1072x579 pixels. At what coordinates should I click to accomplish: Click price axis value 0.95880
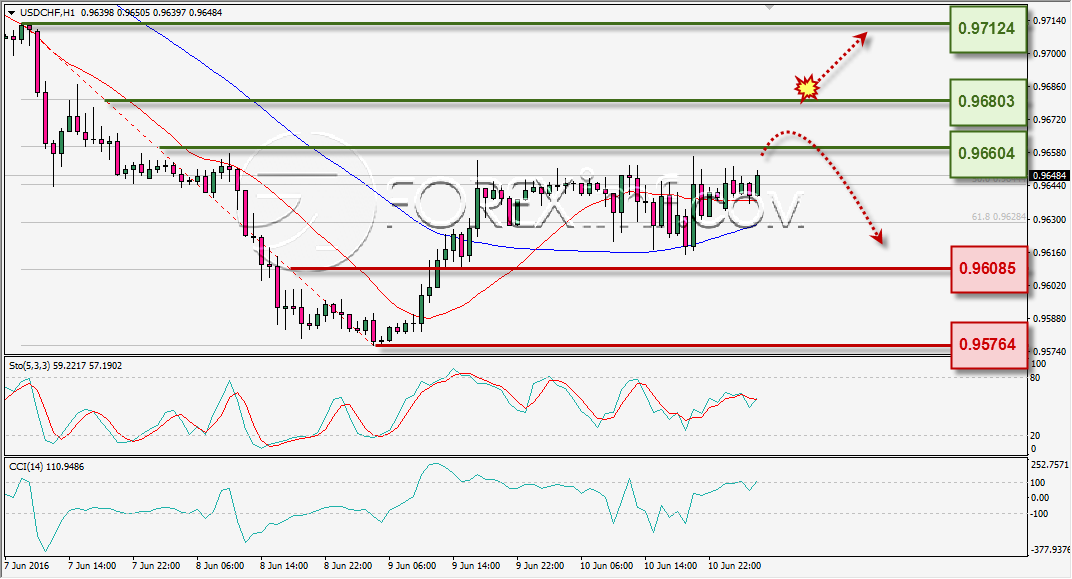point(1049,319)
